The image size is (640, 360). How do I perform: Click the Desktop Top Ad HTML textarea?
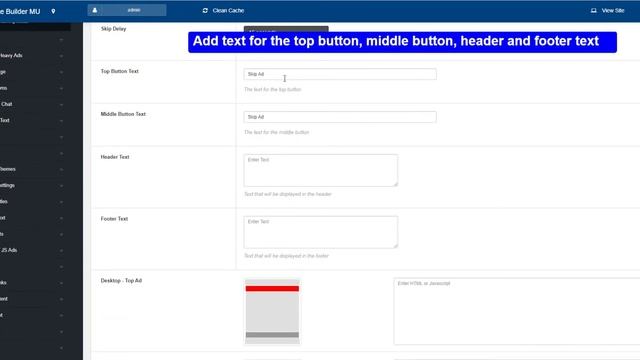coord(517,311)
